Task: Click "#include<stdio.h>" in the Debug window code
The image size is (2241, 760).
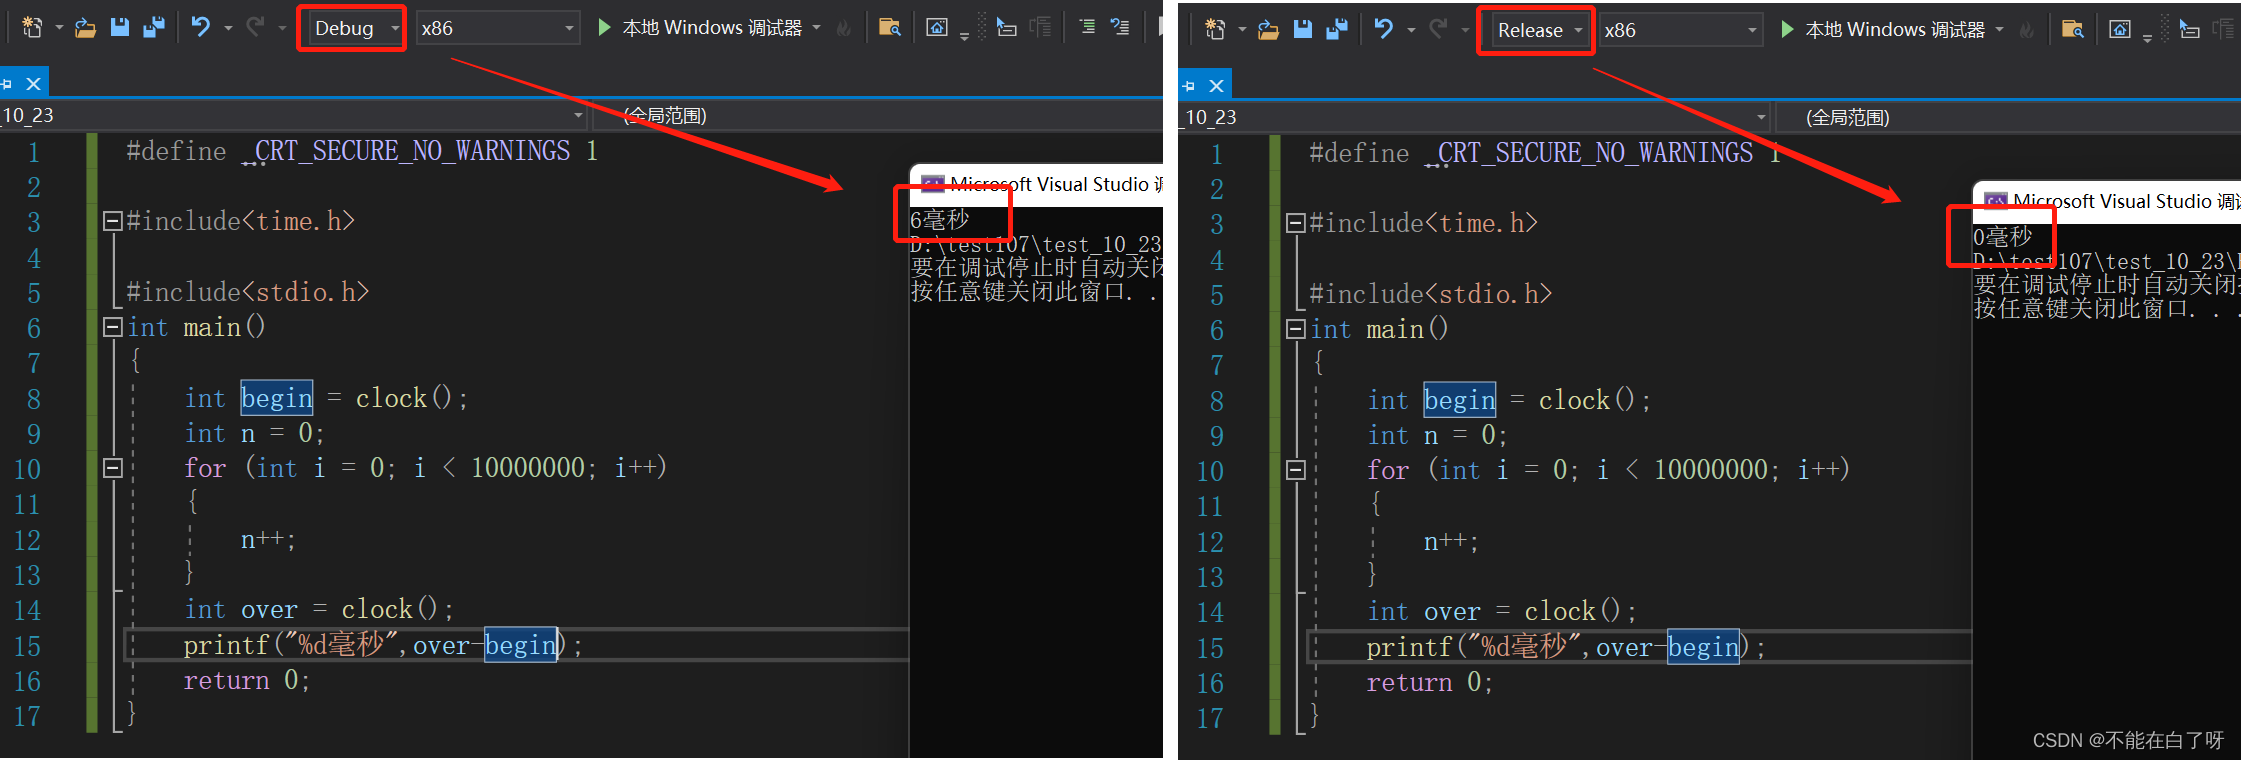Action: point(248,292)
